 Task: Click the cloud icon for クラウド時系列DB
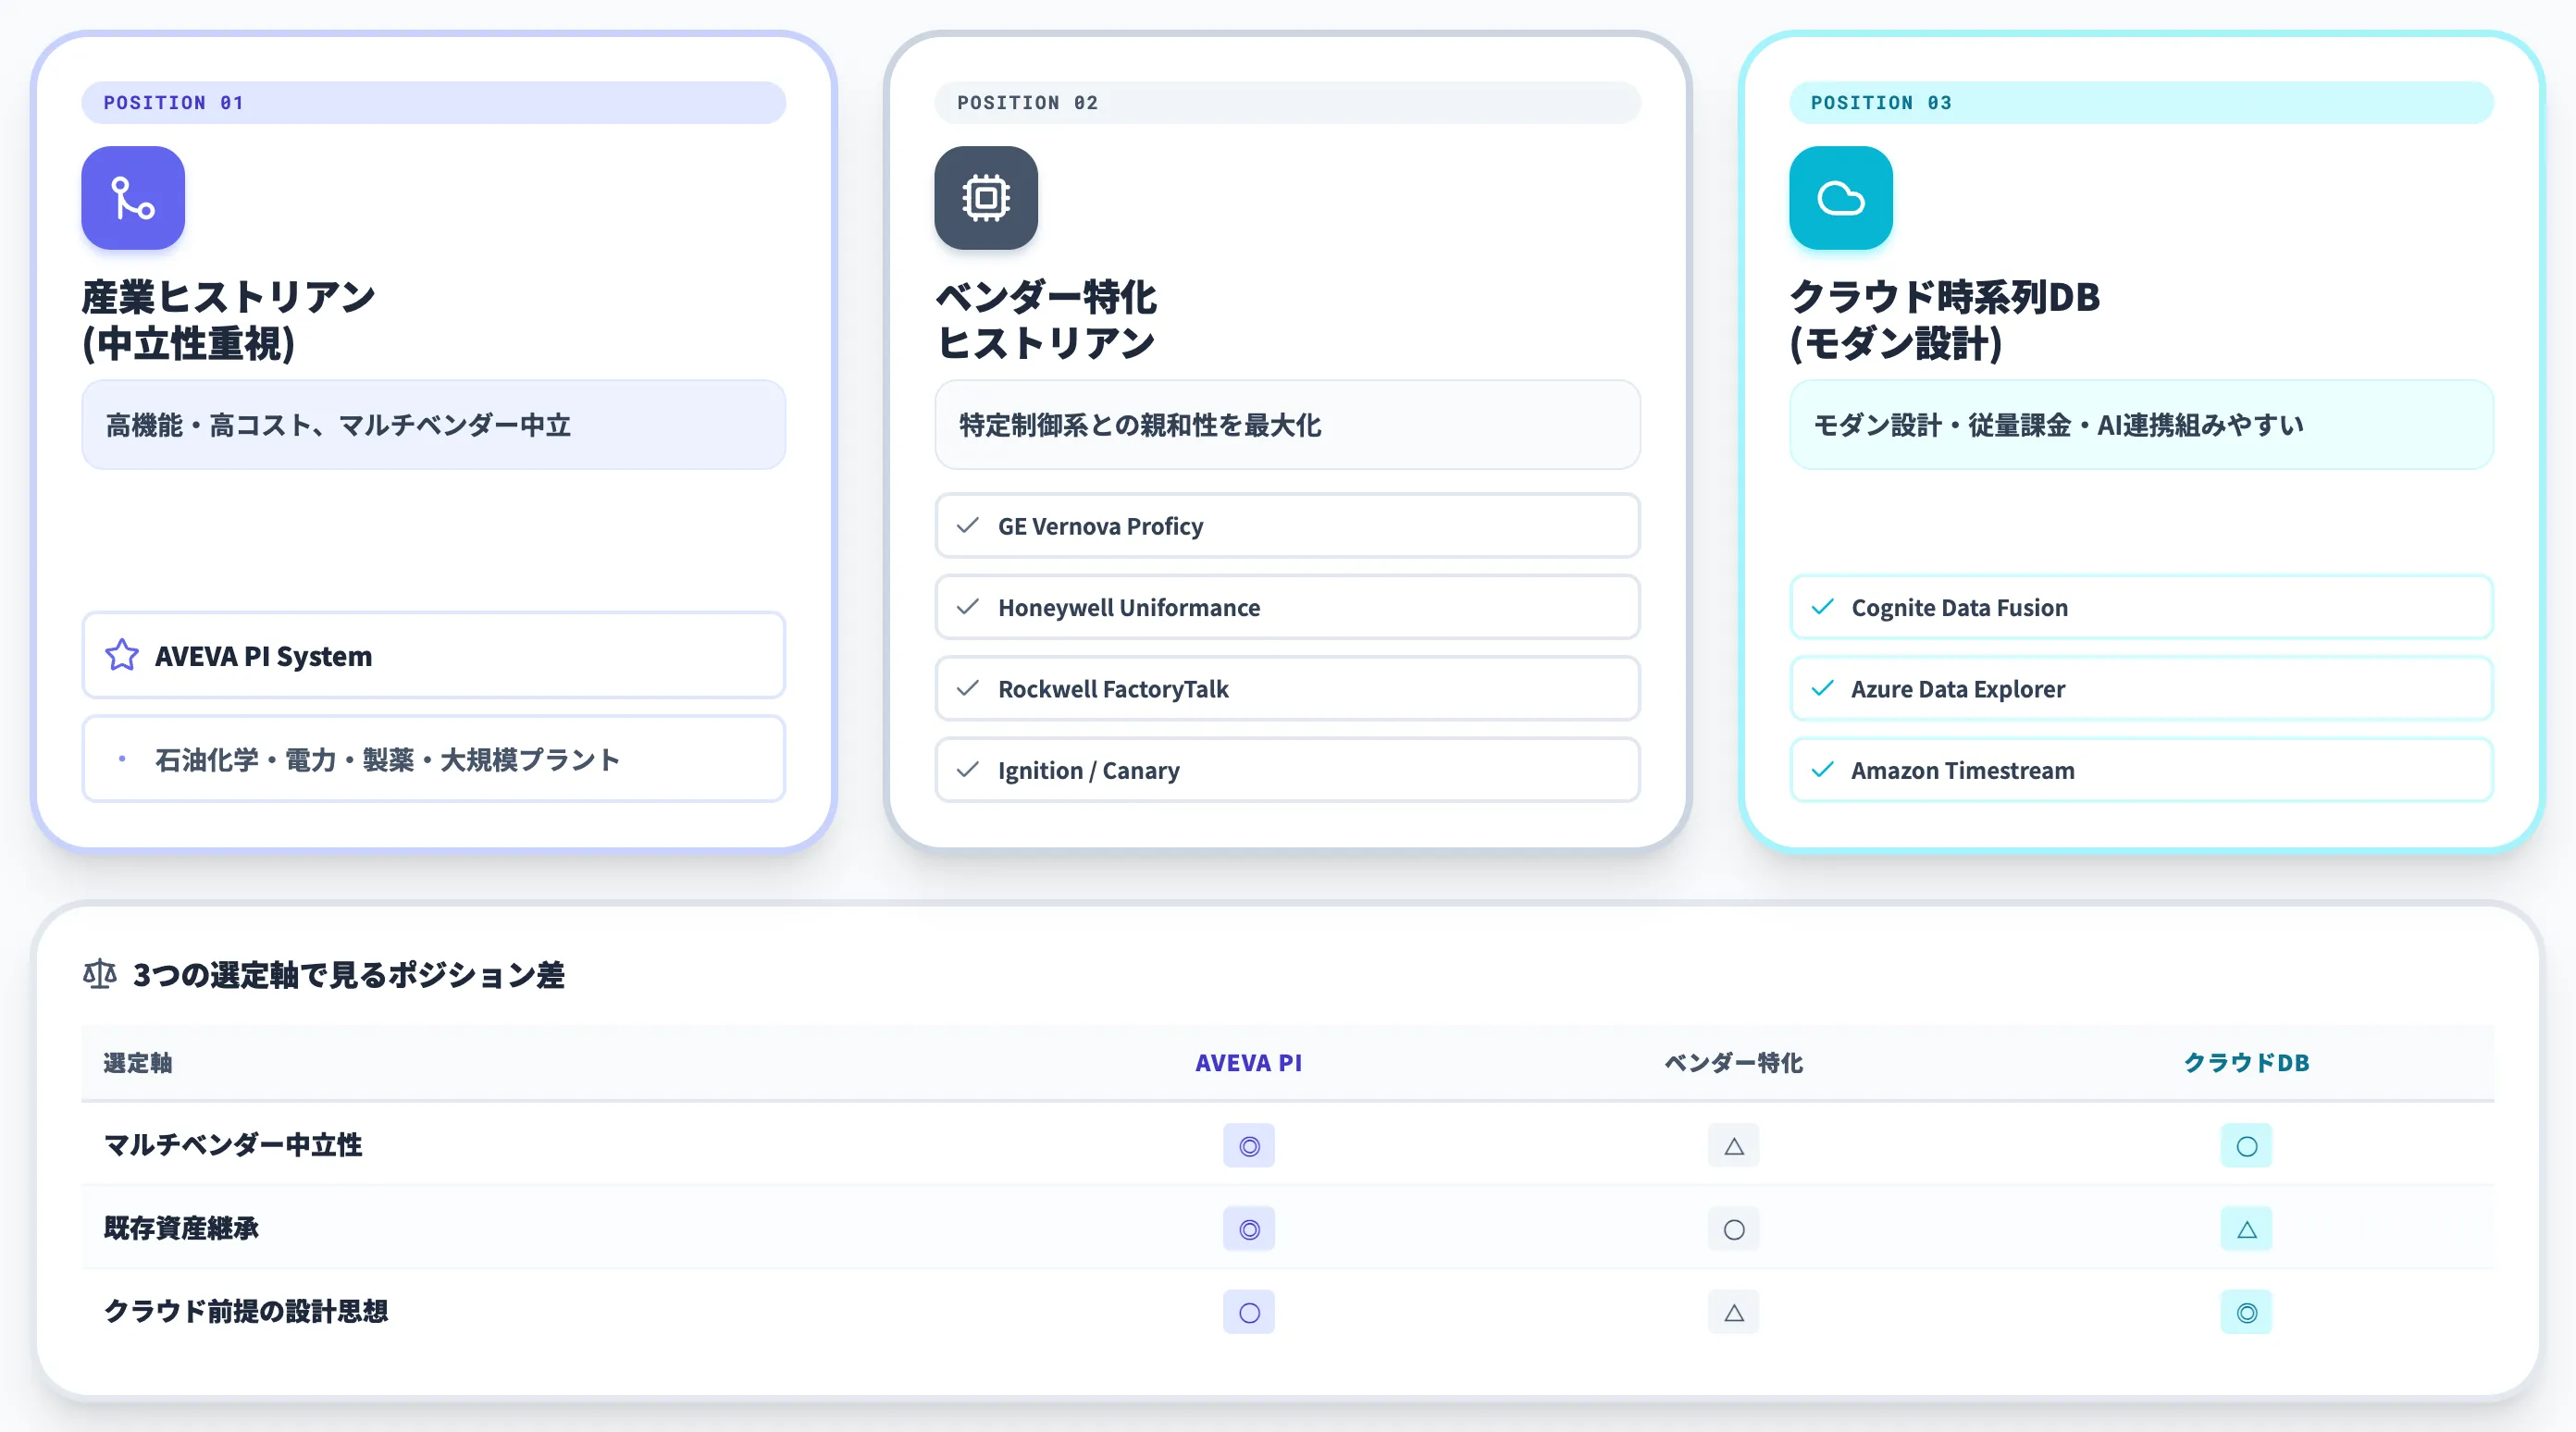point(1840,198)
